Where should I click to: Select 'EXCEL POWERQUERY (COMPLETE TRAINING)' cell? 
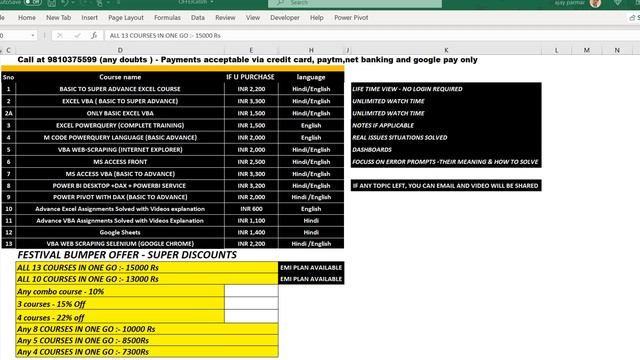[x=120, y=125]
